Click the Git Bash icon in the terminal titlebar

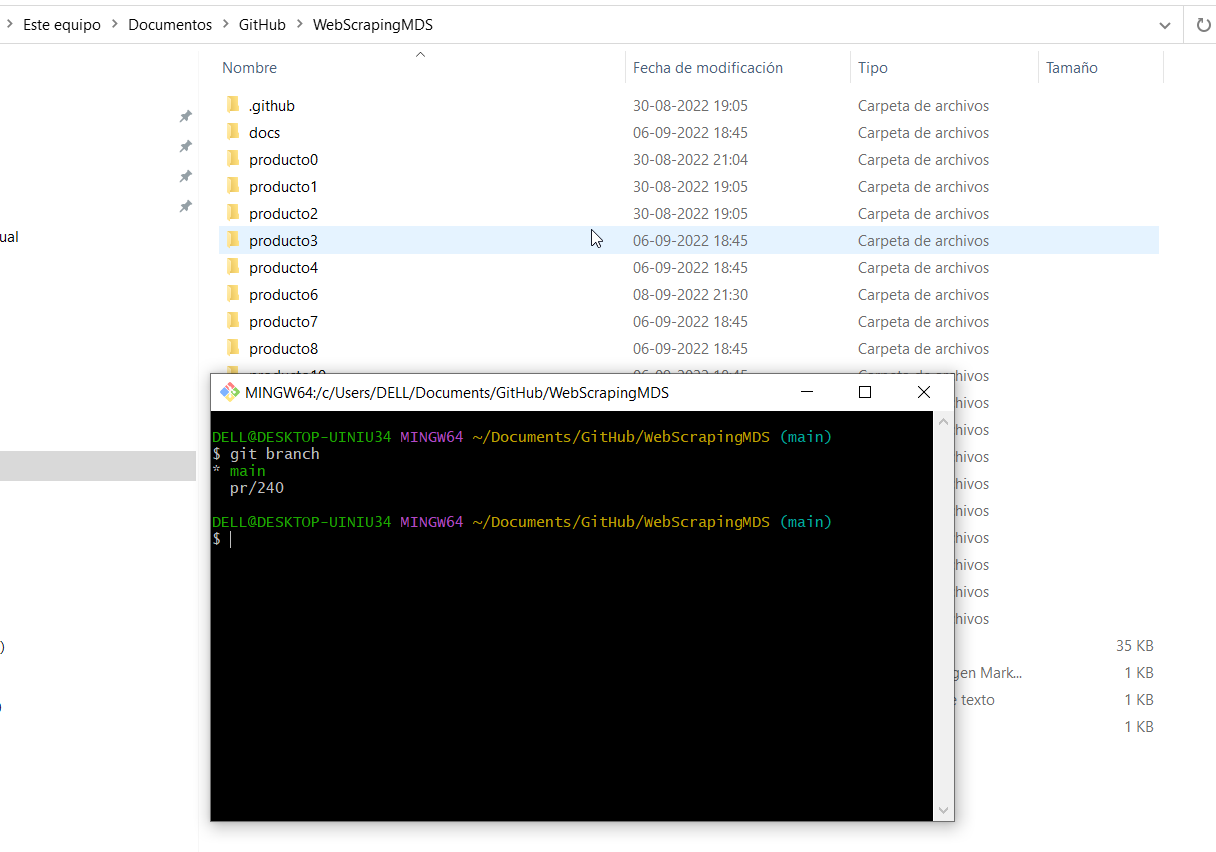point(228,391)
